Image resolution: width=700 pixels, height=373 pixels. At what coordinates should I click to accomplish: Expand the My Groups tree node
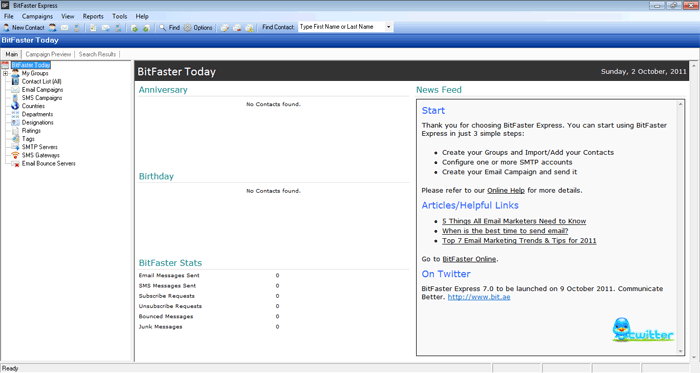click(5, 73)
